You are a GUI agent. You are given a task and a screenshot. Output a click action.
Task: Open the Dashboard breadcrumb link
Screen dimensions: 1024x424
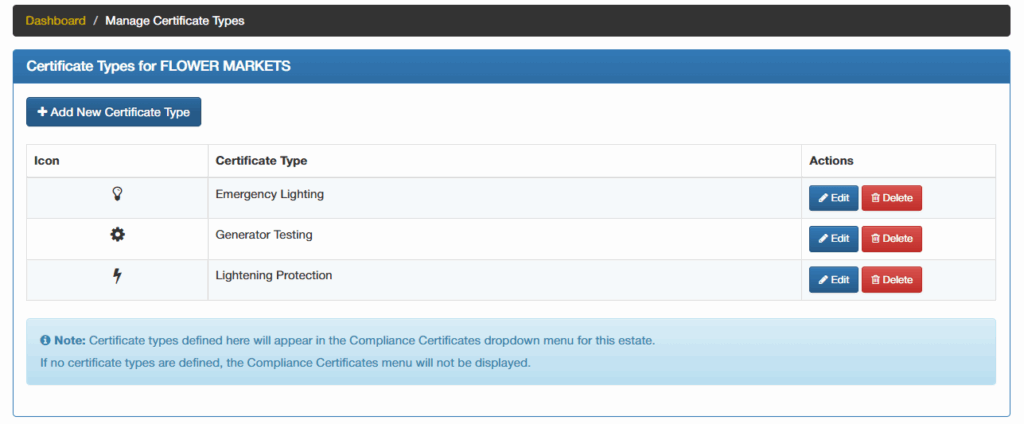[56, 21]
